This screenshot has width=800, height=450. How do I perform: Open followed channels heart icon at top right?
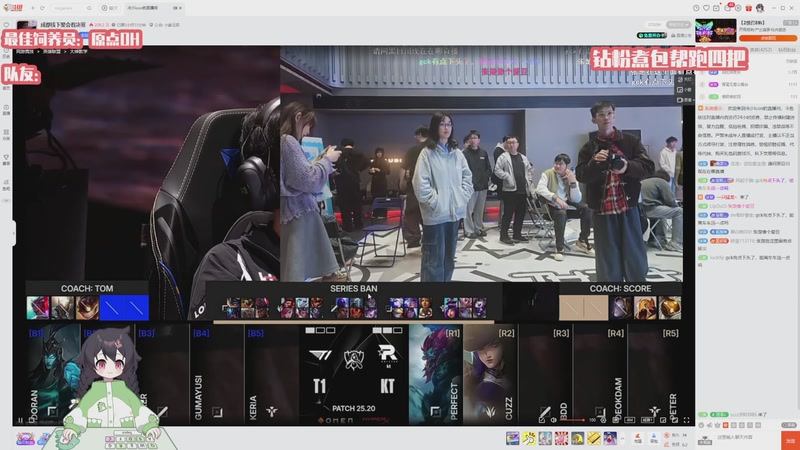706,8
